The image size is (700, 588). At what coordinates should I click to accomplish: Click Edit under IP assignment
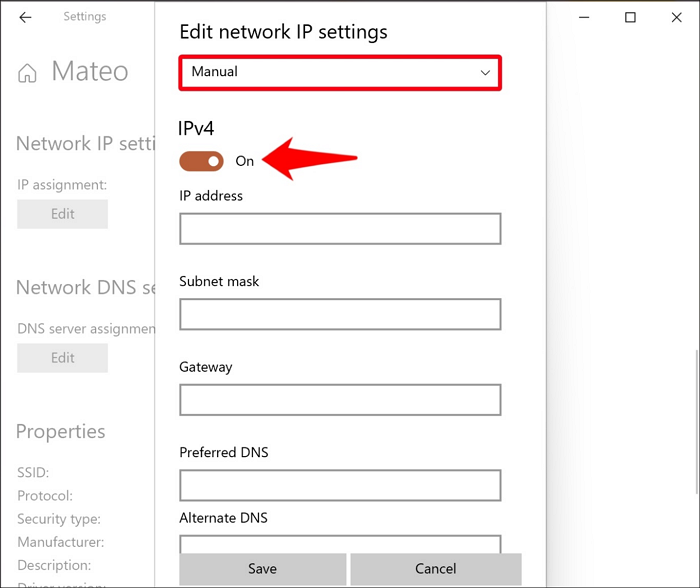pos(62,214)
